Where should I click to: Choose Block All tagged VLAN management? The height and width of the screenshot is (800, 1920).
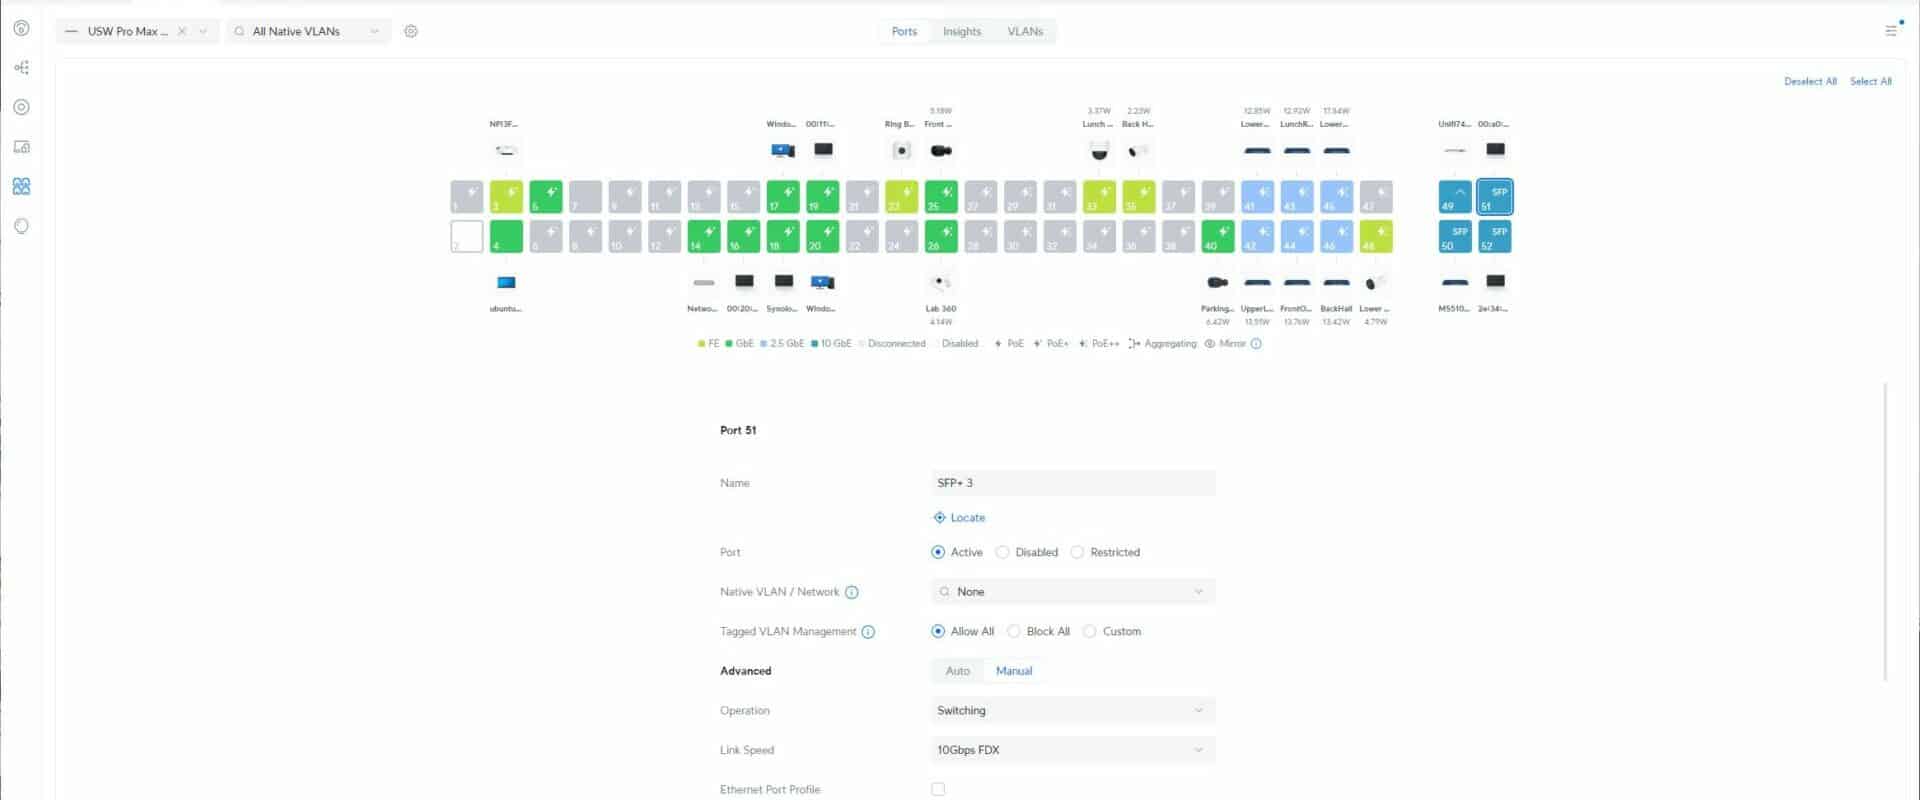pyautogui.click(x=1014, y=632)
